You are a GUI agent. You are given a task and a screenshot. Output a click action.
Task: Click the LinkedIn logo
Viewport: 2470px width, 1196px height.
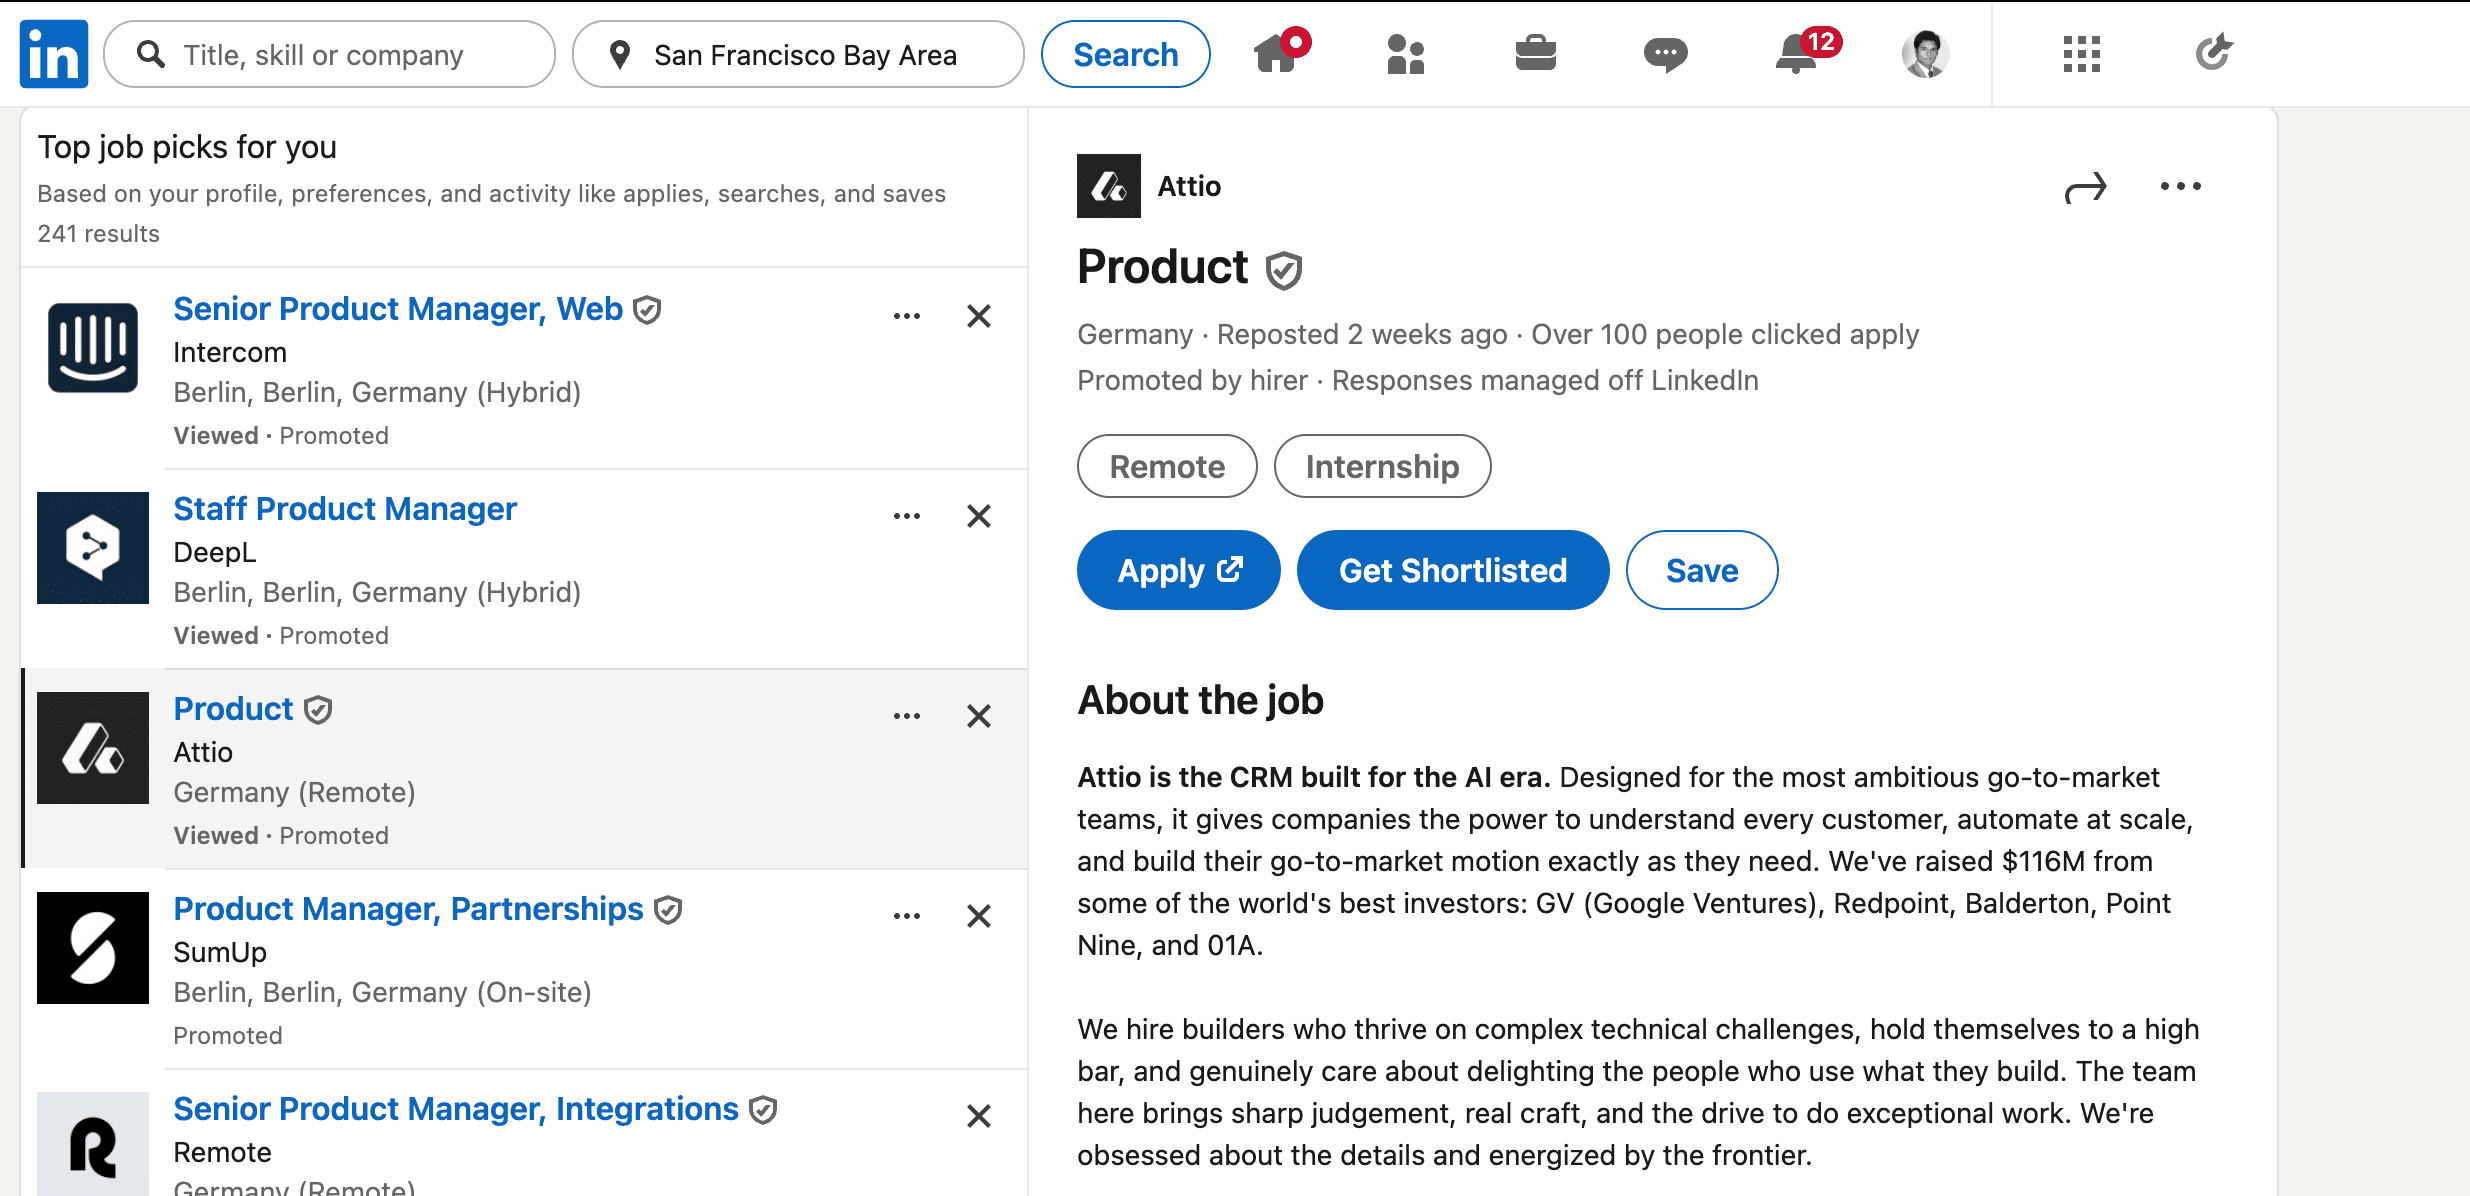[53, 53]
